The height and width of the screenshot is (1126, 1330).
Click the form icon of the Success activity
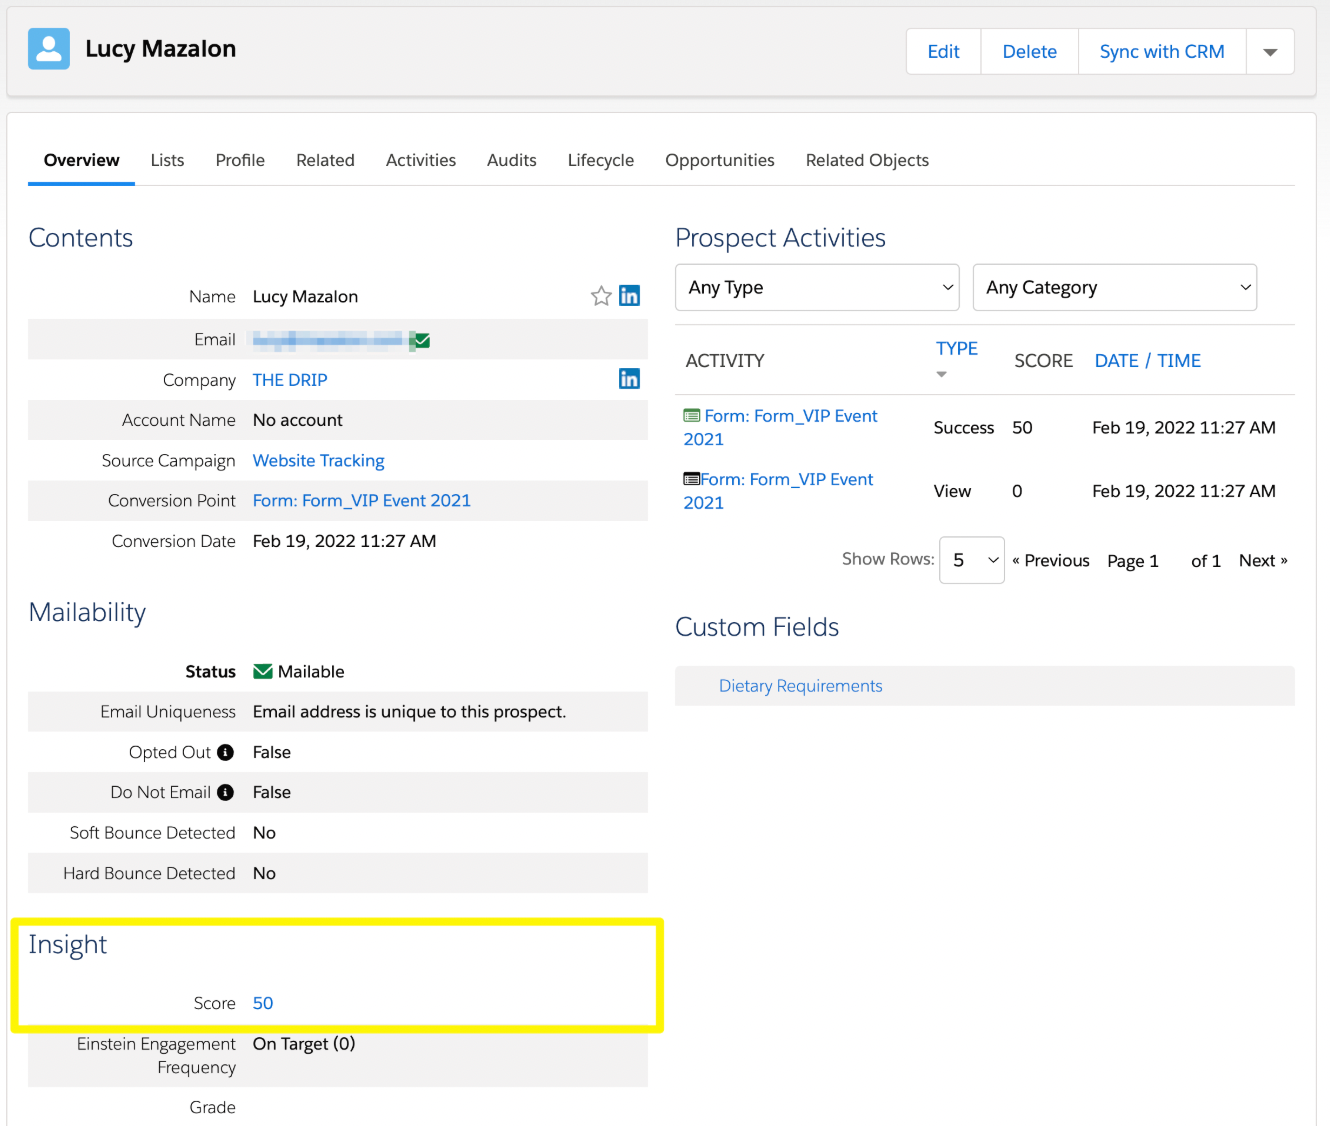(x=692, y=415)
